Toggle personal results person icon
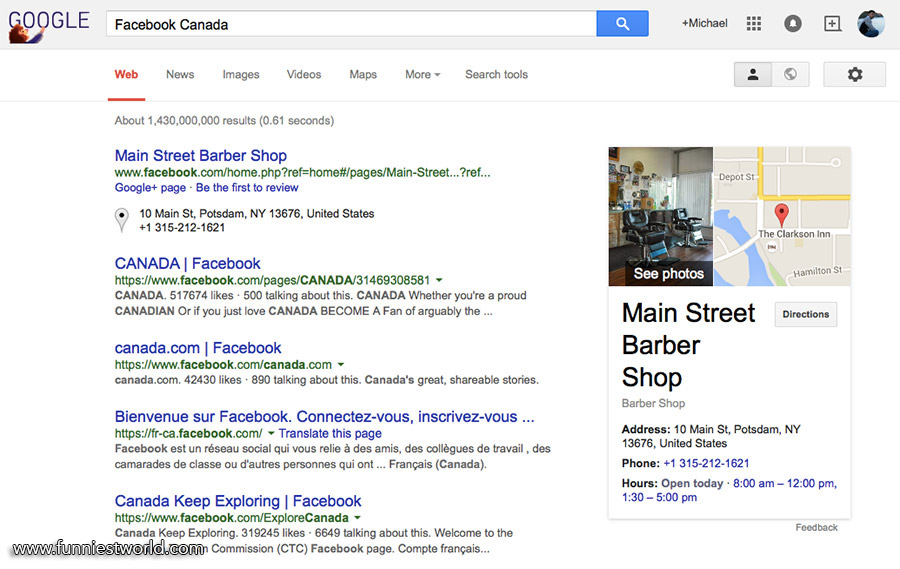Viewport: 900px width, 569px height. 753,74
